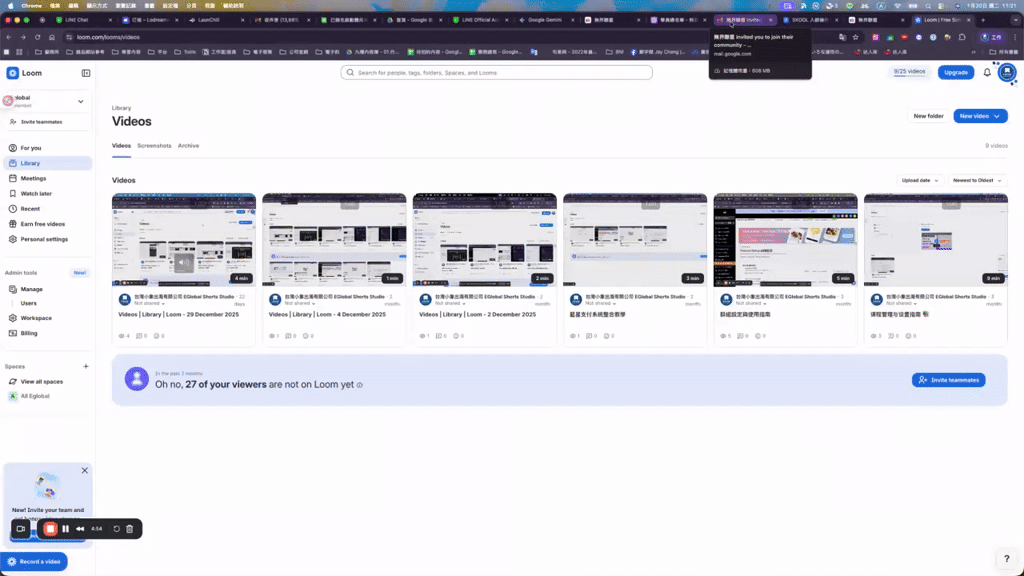Image resolution: width=1024 pixels, height=576 pixels.
Task: Rewind the recording
Action: [x=80, y=528]
